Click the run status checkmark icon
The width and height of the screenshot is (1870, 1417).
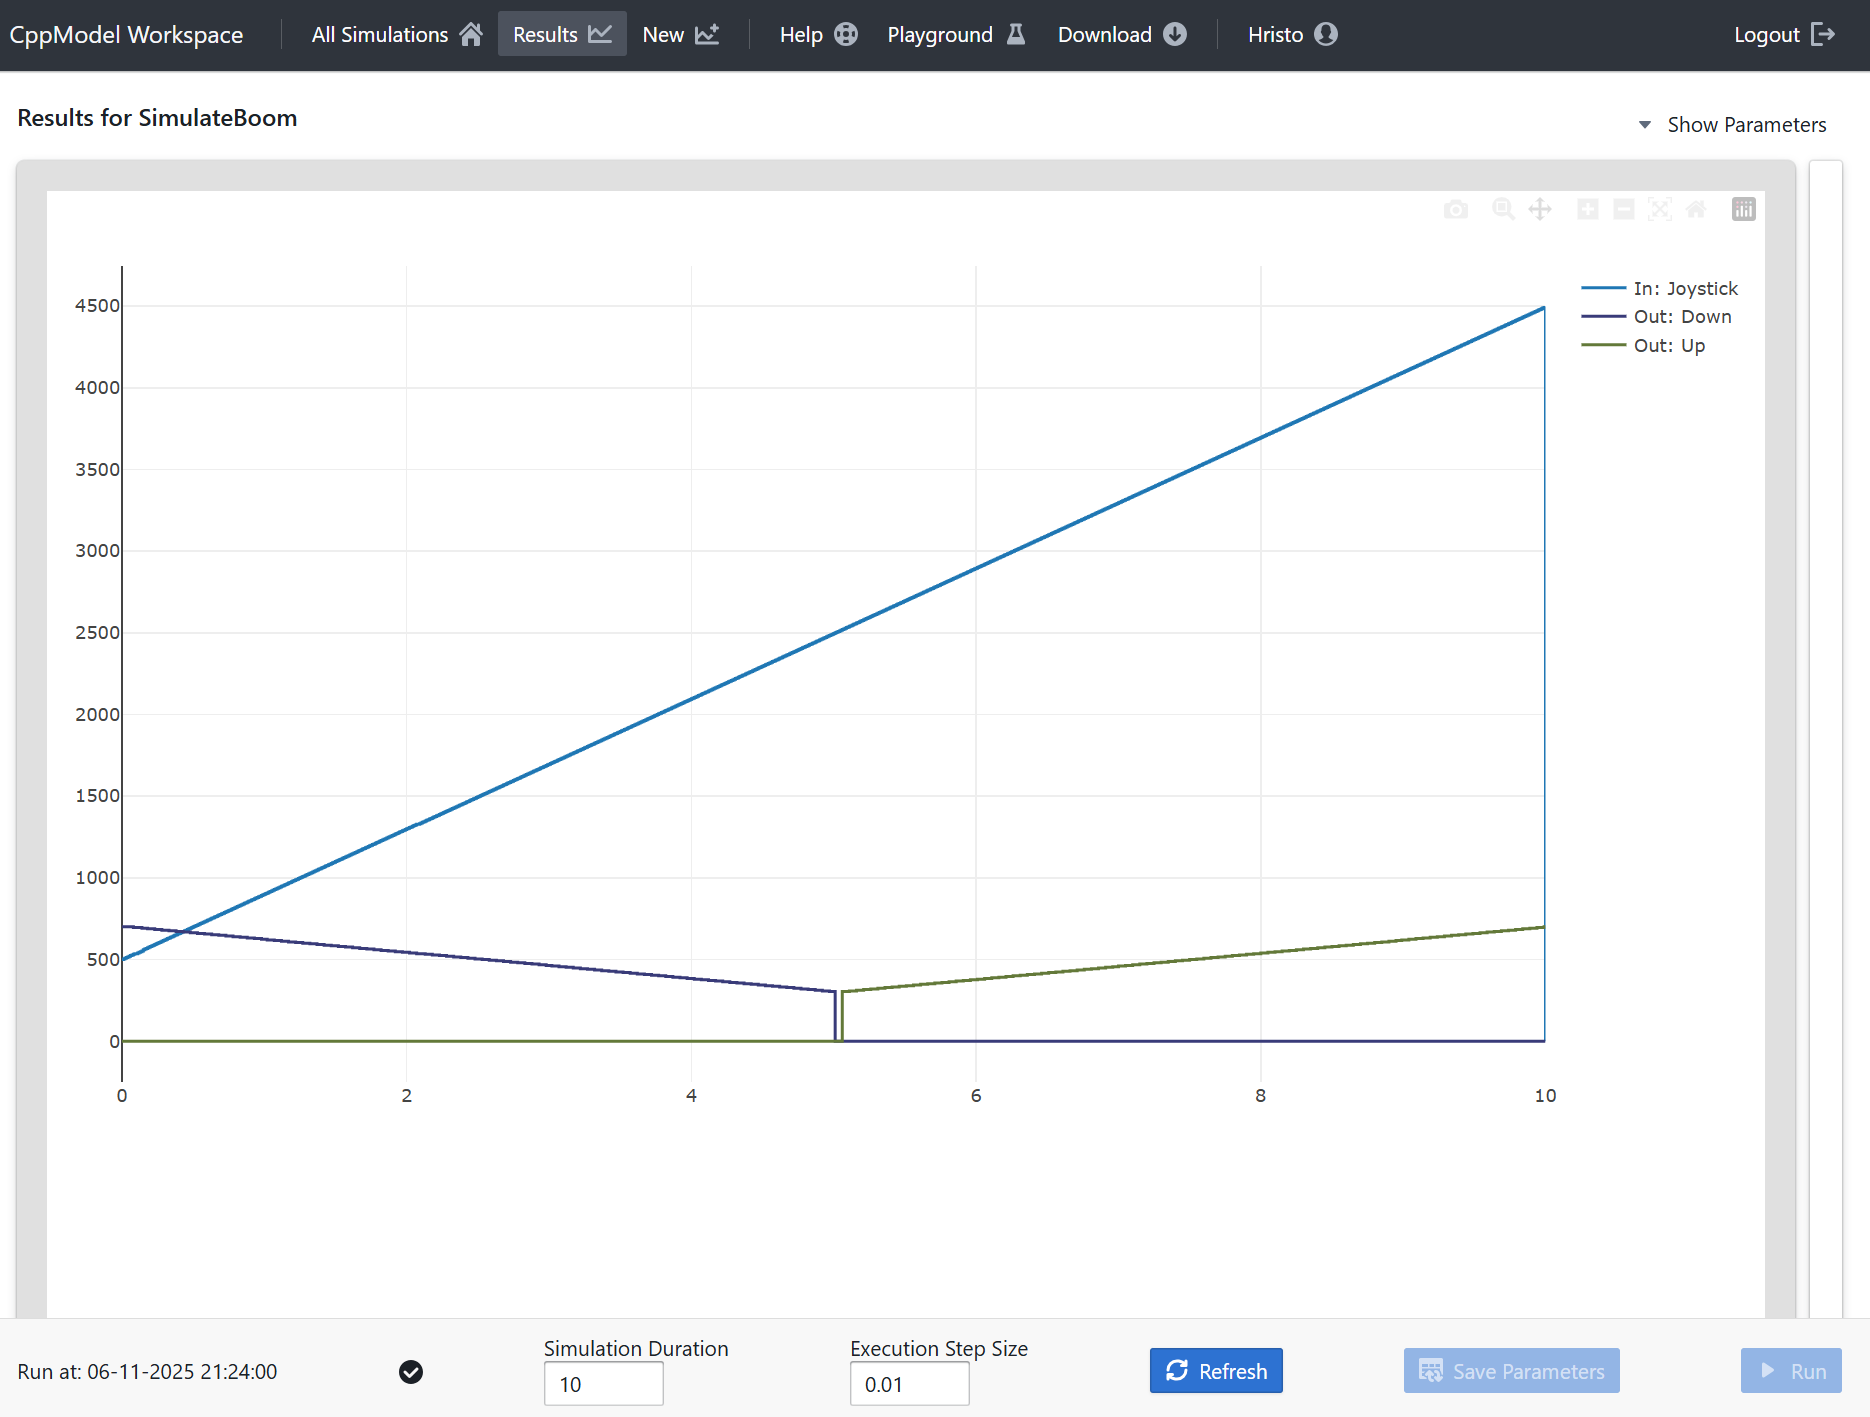pos(411,1372)
